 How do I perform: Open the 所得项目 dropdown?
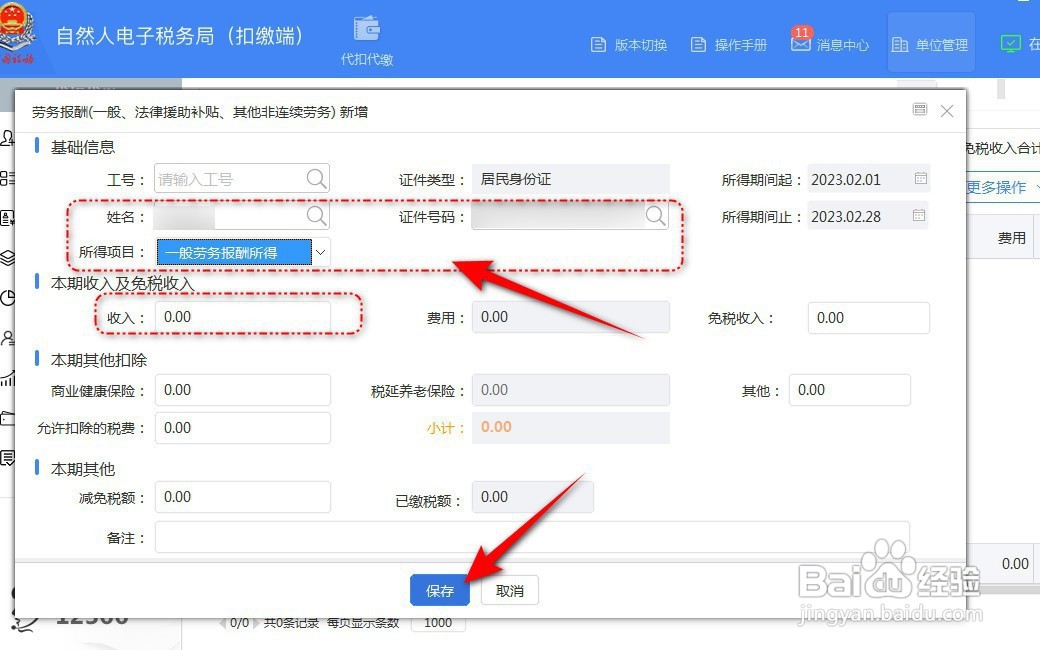[x=320, y=251]
